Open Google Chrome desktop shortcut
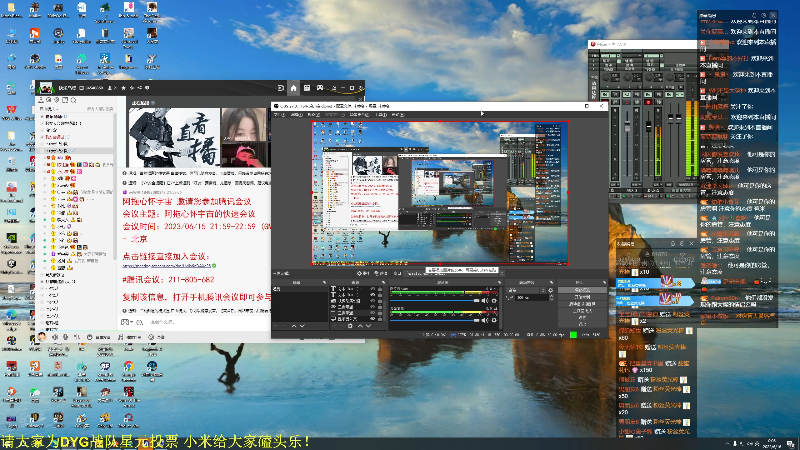 [x=129, y=366]
